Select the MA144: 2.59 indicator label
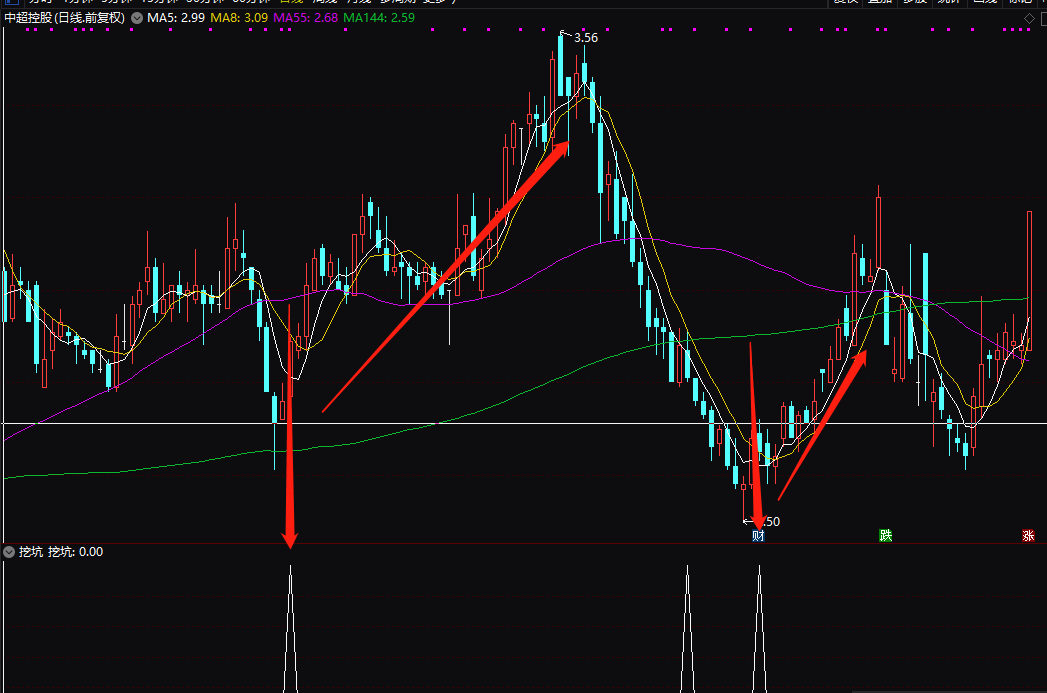The width and height of the screenshot is (1047, 693). tap(379, 18)
